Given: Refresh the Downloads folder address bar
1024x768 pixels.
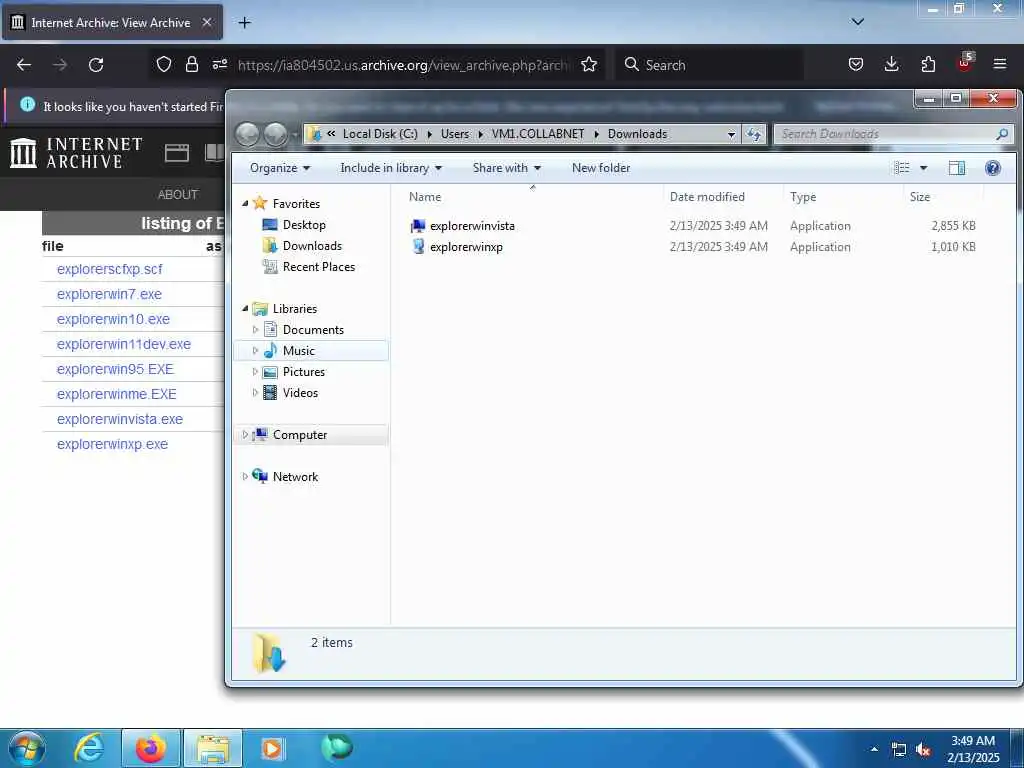Looking at the screenshot, I should click(x=754, y=134).
